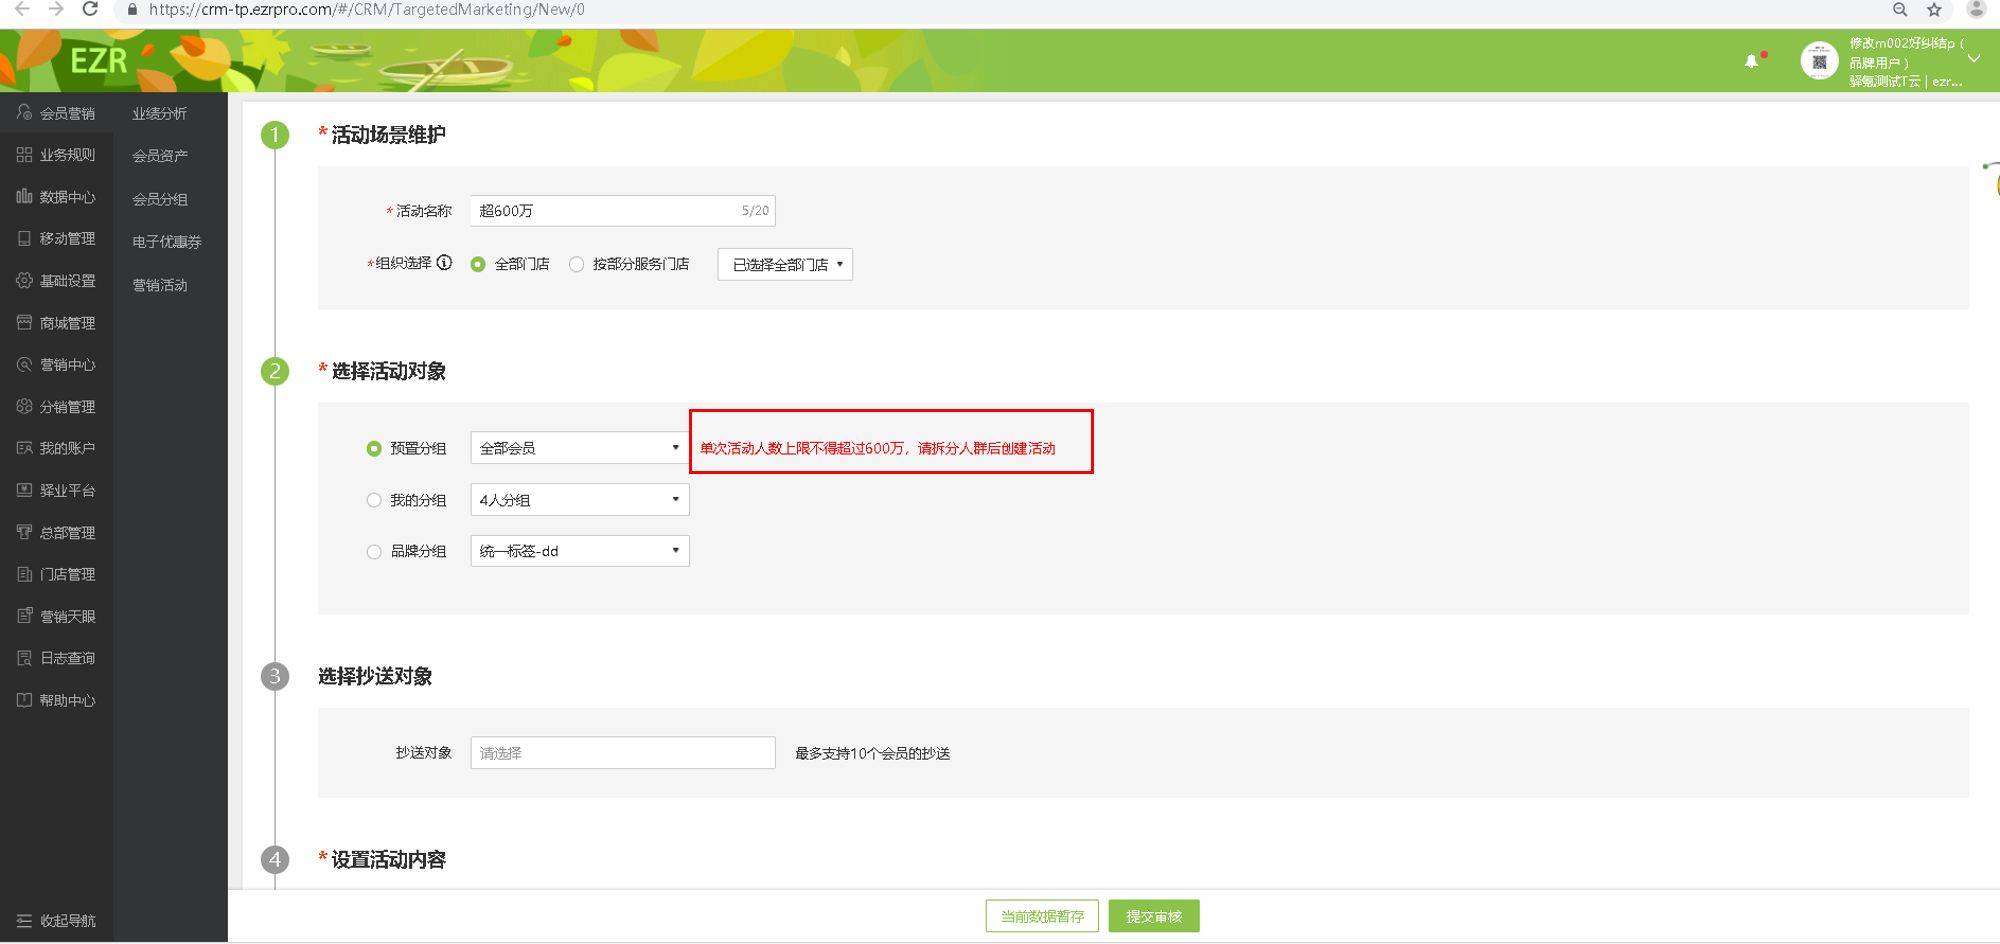Click the browser address bar URL
Viewport: 2000px width, 944px height.
tap(367, 9)
